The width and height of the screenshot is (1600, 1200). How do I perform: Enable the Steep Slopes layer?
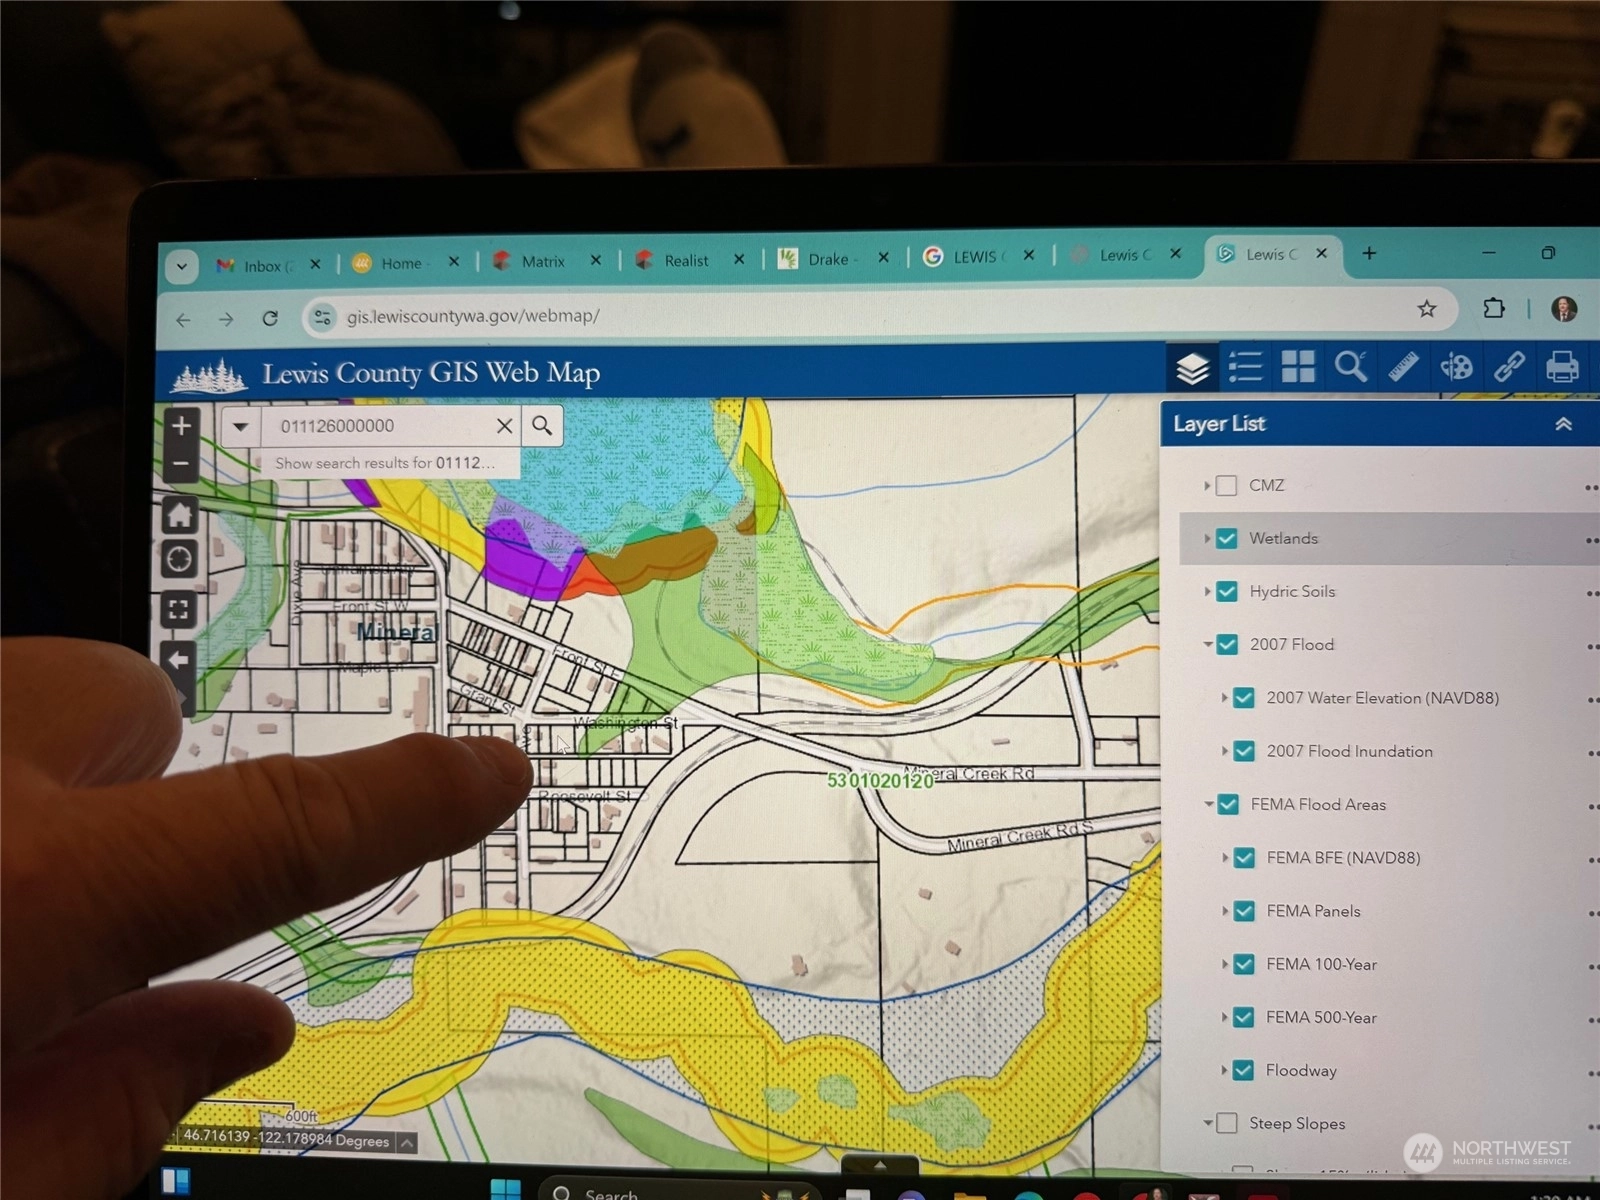(x=1227, y=1123)
